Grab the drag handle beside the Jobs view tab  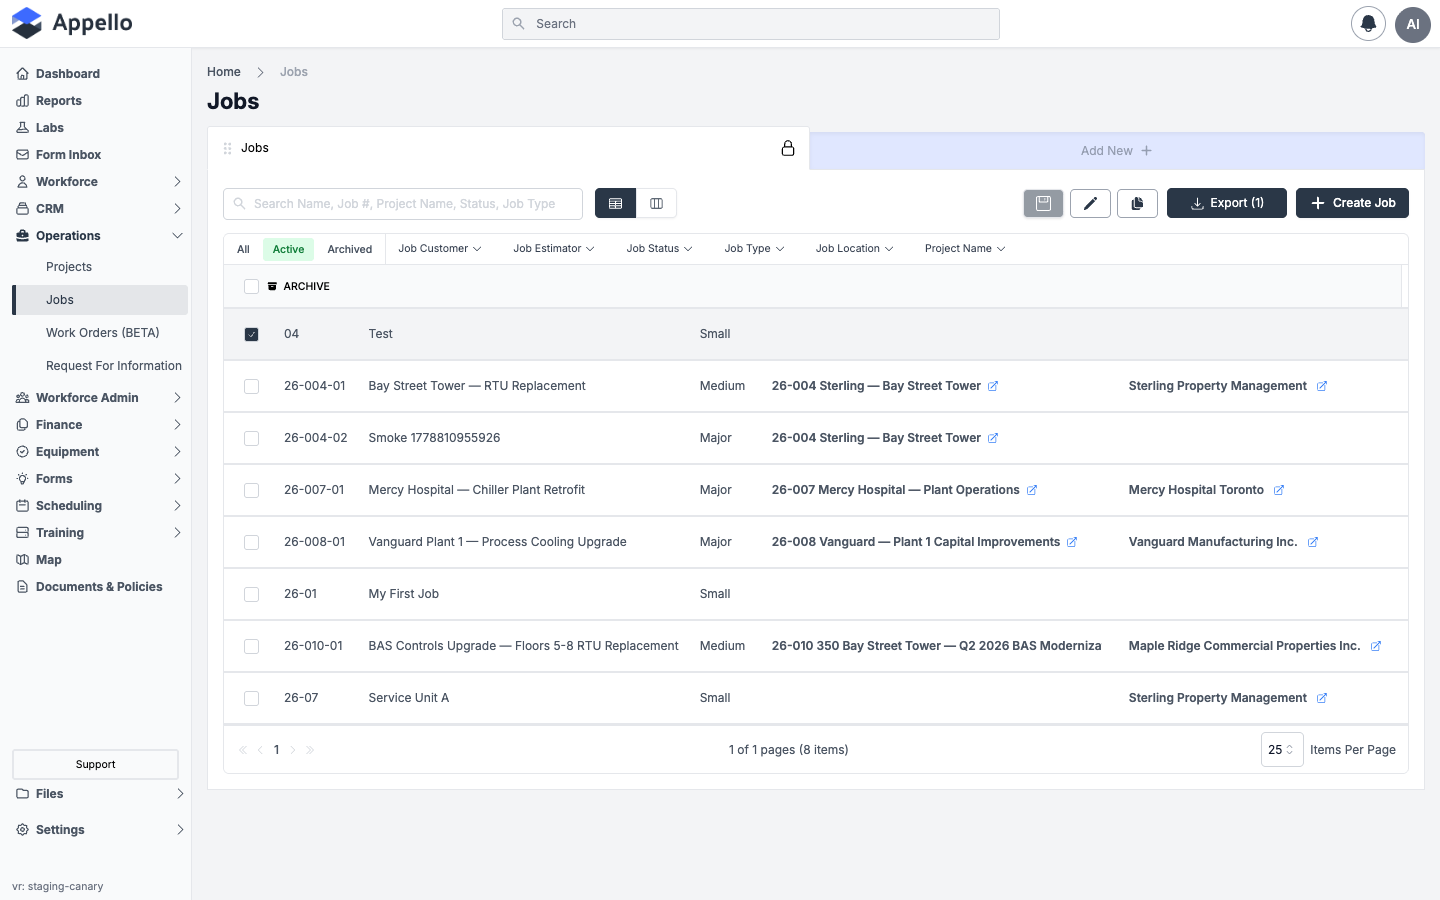click(227, 148)
